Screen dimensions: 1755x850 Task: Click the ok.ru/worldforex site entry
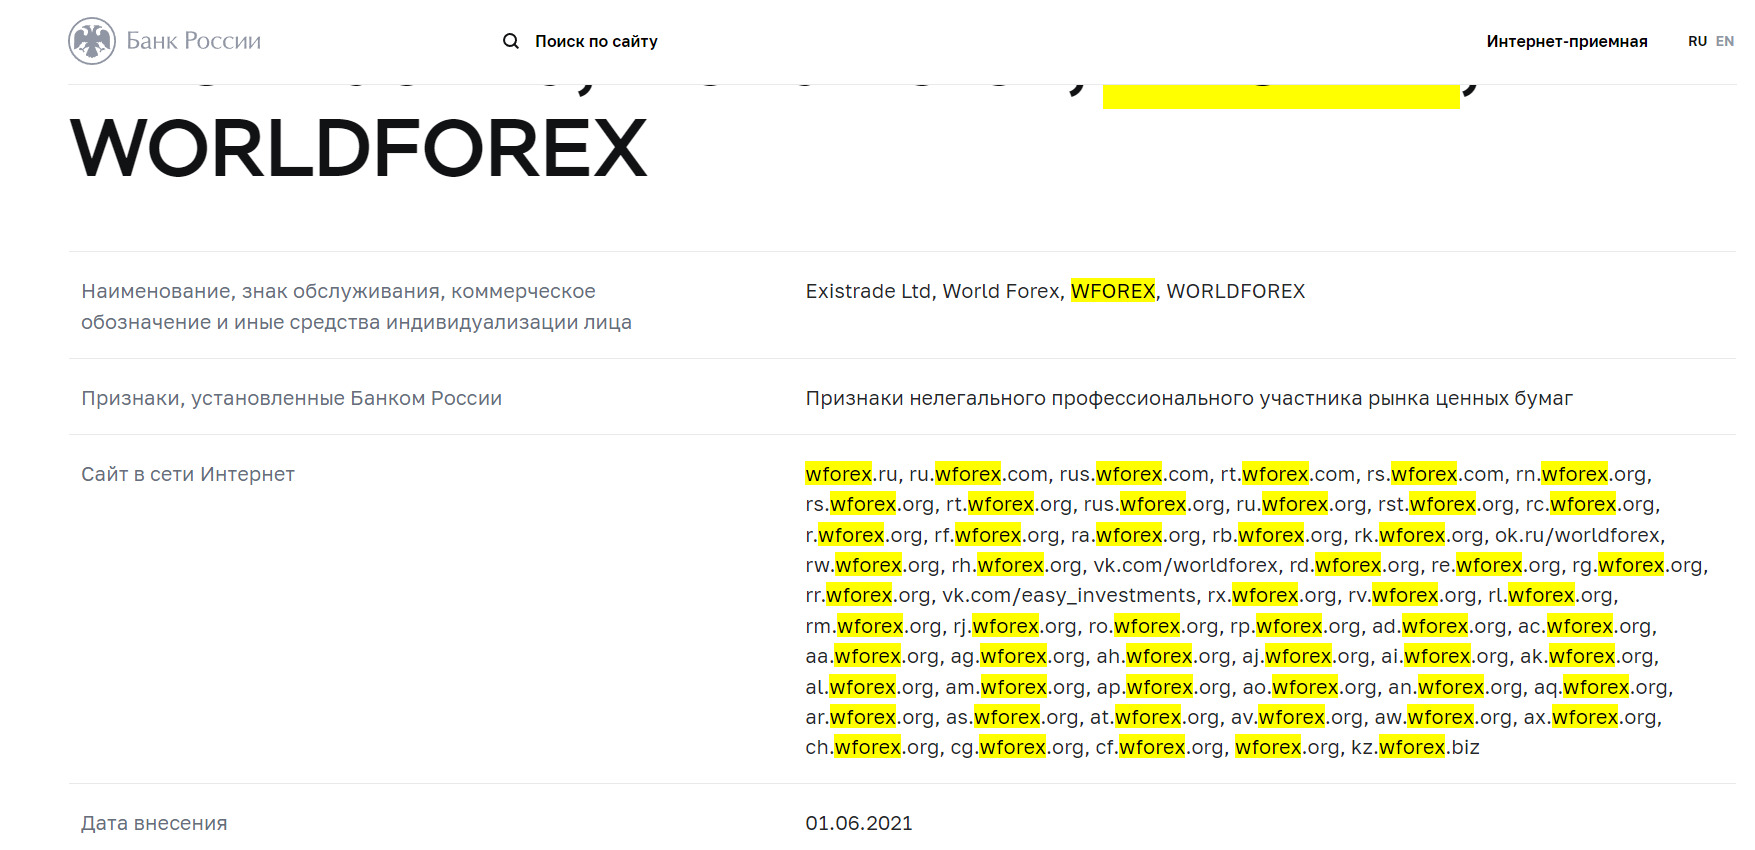(1577, 535)
